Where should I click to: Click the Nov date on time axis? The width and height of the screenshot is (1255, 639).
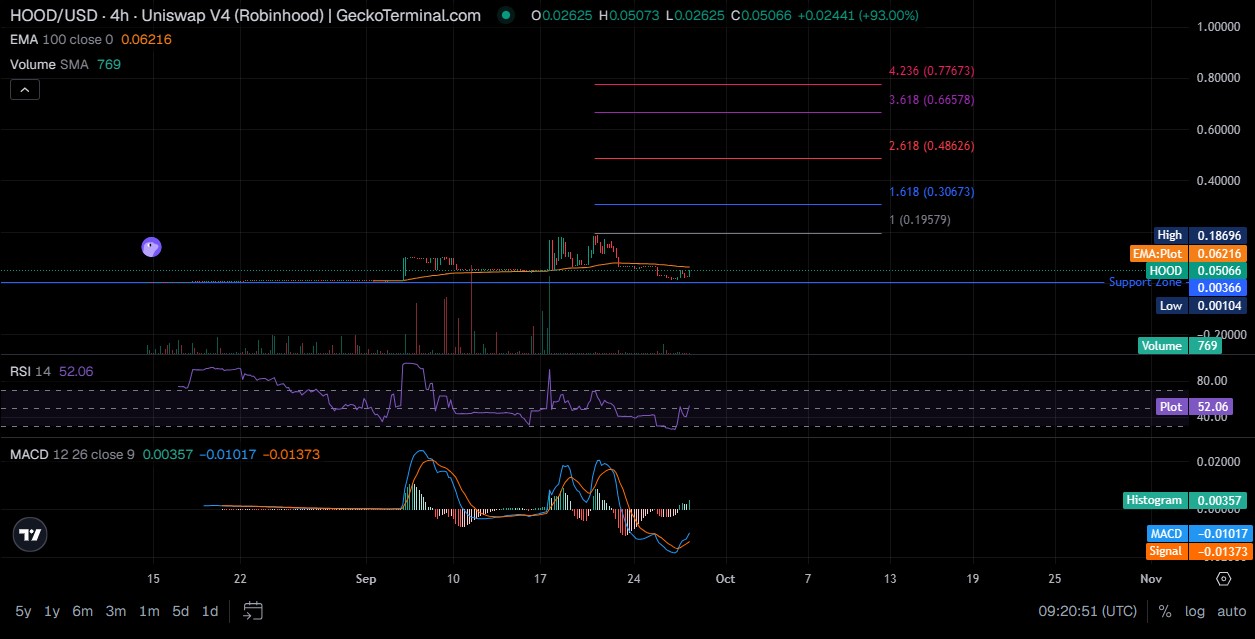tap(1151, 578)
